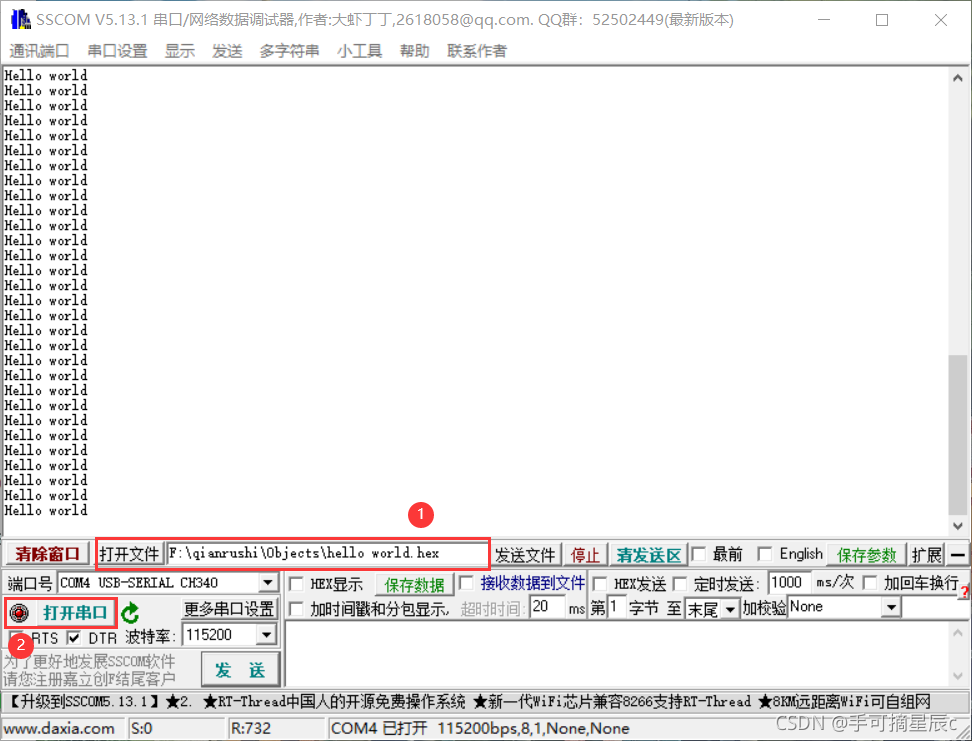The image size is (972, 741).
Task: Click the red serial port status indicator
Action: pos(19,613)
